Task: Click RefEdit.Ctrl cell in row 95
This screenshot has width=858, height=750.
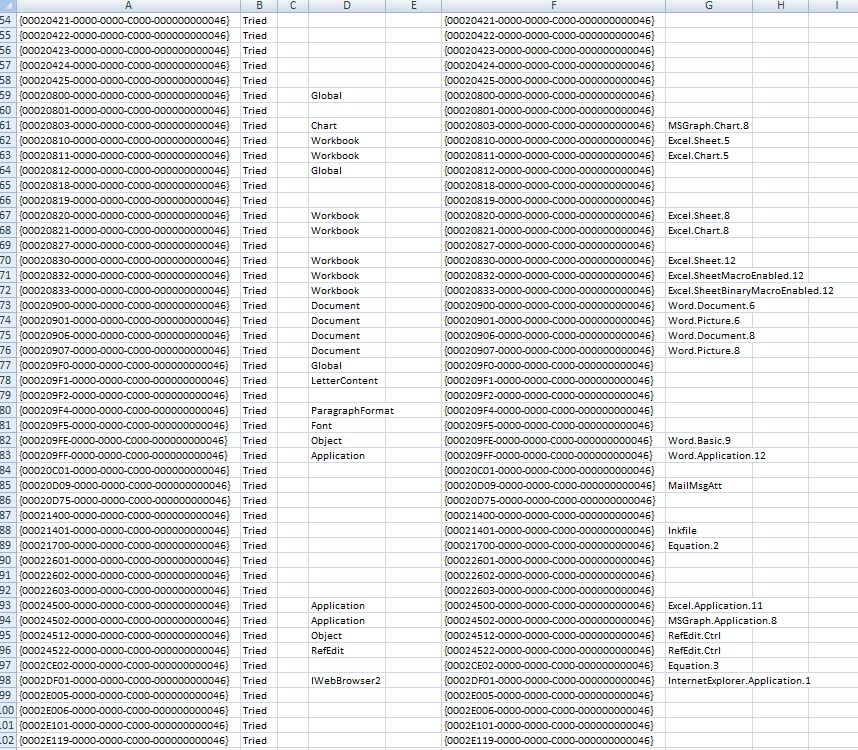Action: tap(709, 636)
